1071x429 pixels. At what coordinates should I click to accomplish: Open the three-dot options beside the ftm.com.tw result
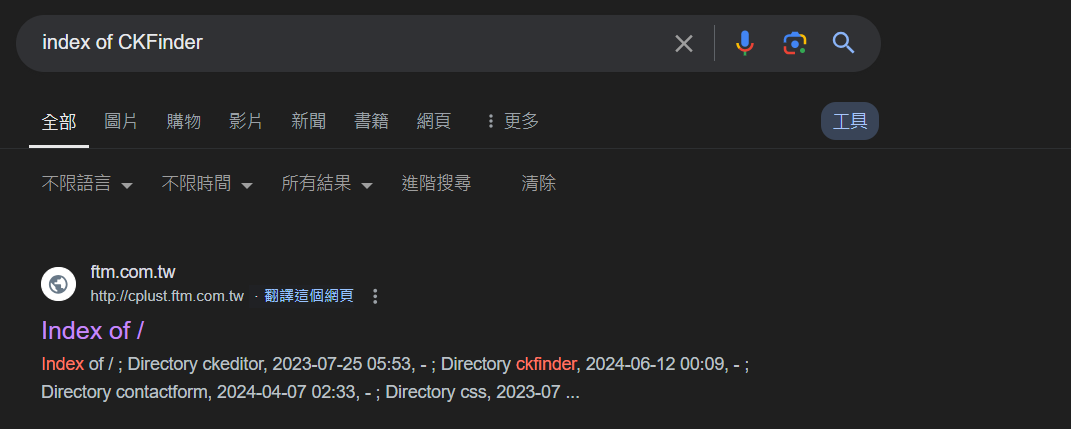(374, 296)
